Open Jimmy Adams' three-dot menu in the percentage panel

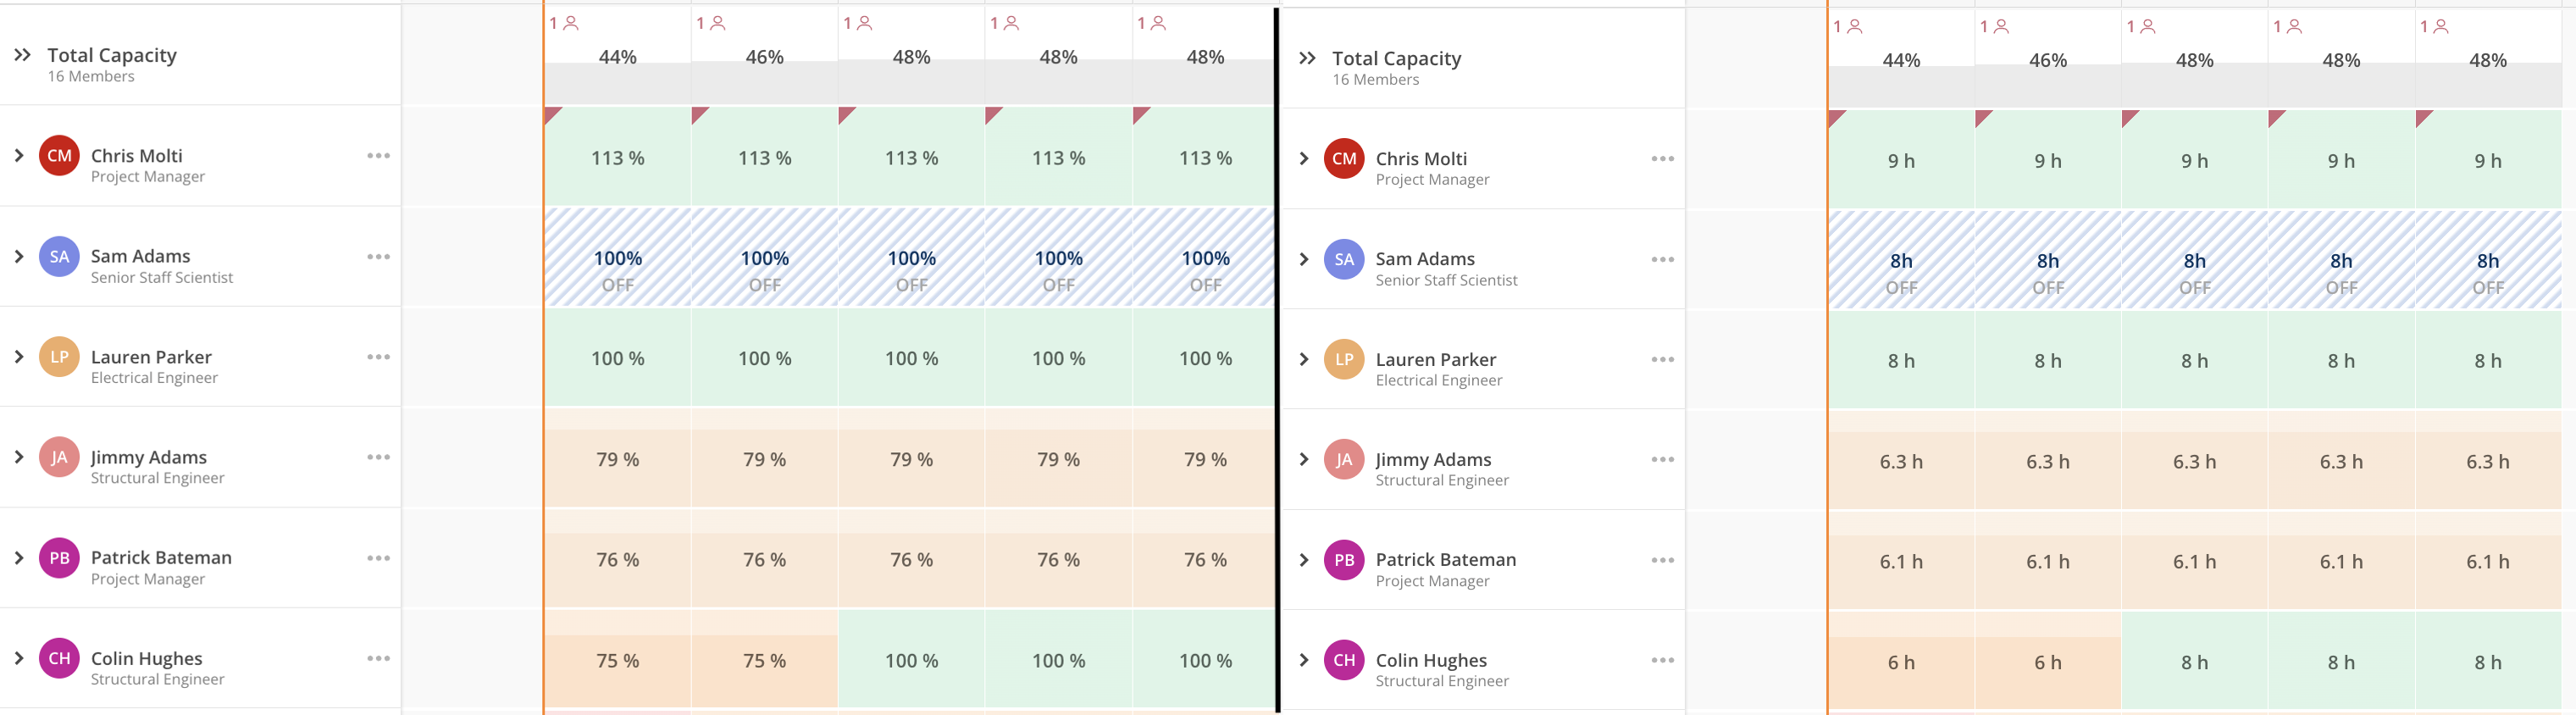(378, 457)
